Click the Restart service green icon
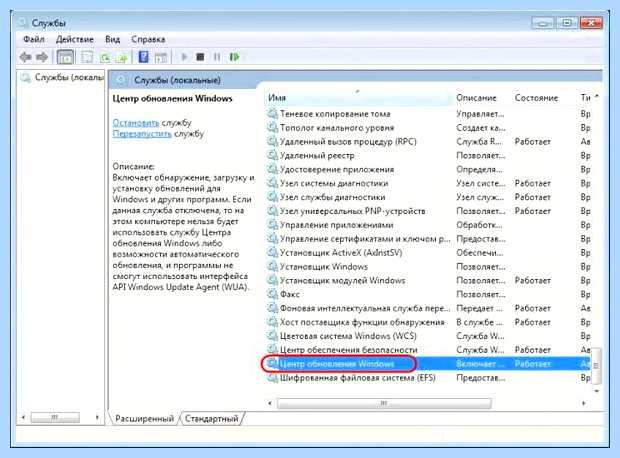 (234, 57)
